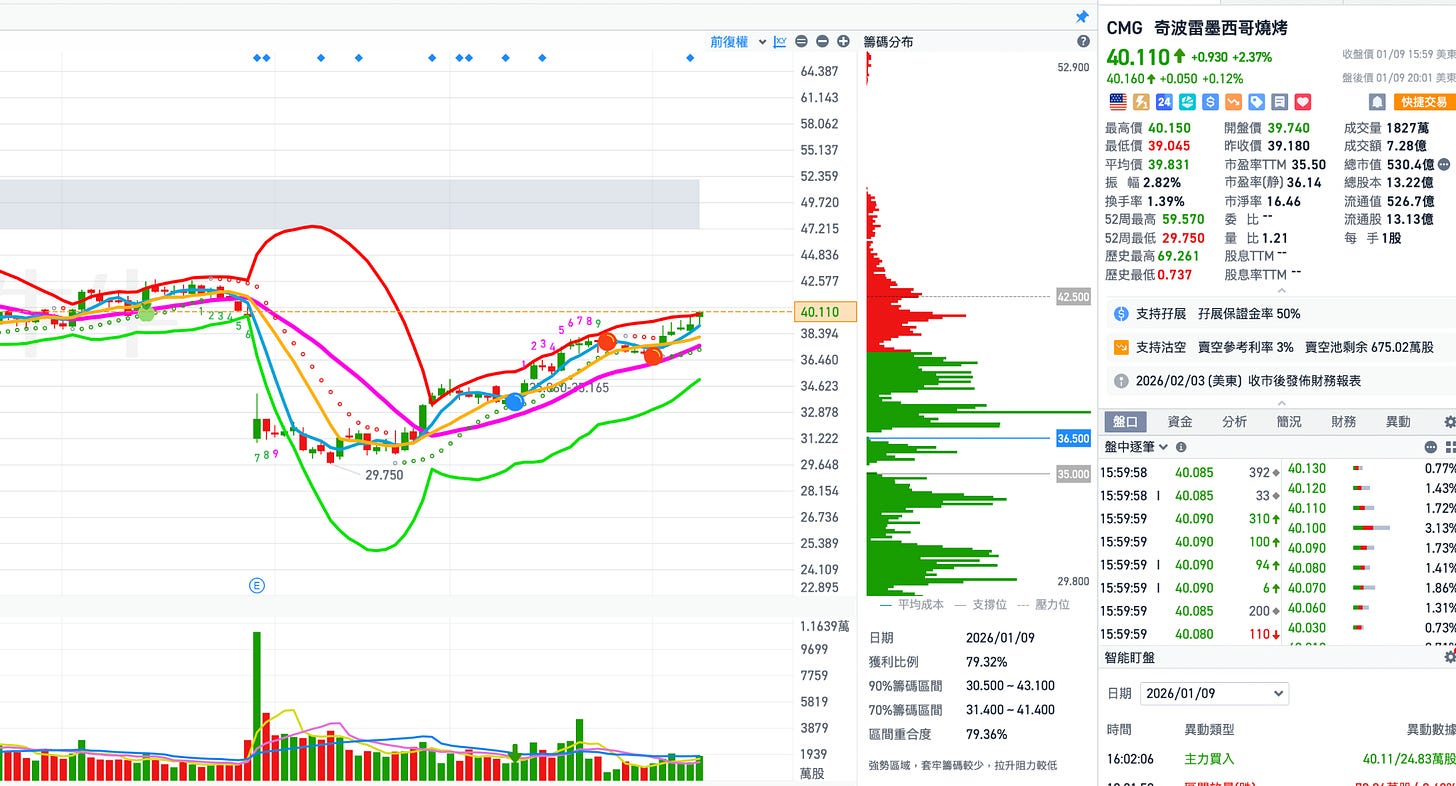The image size is (1456, 786).
Task: Open the chart drawing/indicator icon beside 前復權
Action: point(780,42)
